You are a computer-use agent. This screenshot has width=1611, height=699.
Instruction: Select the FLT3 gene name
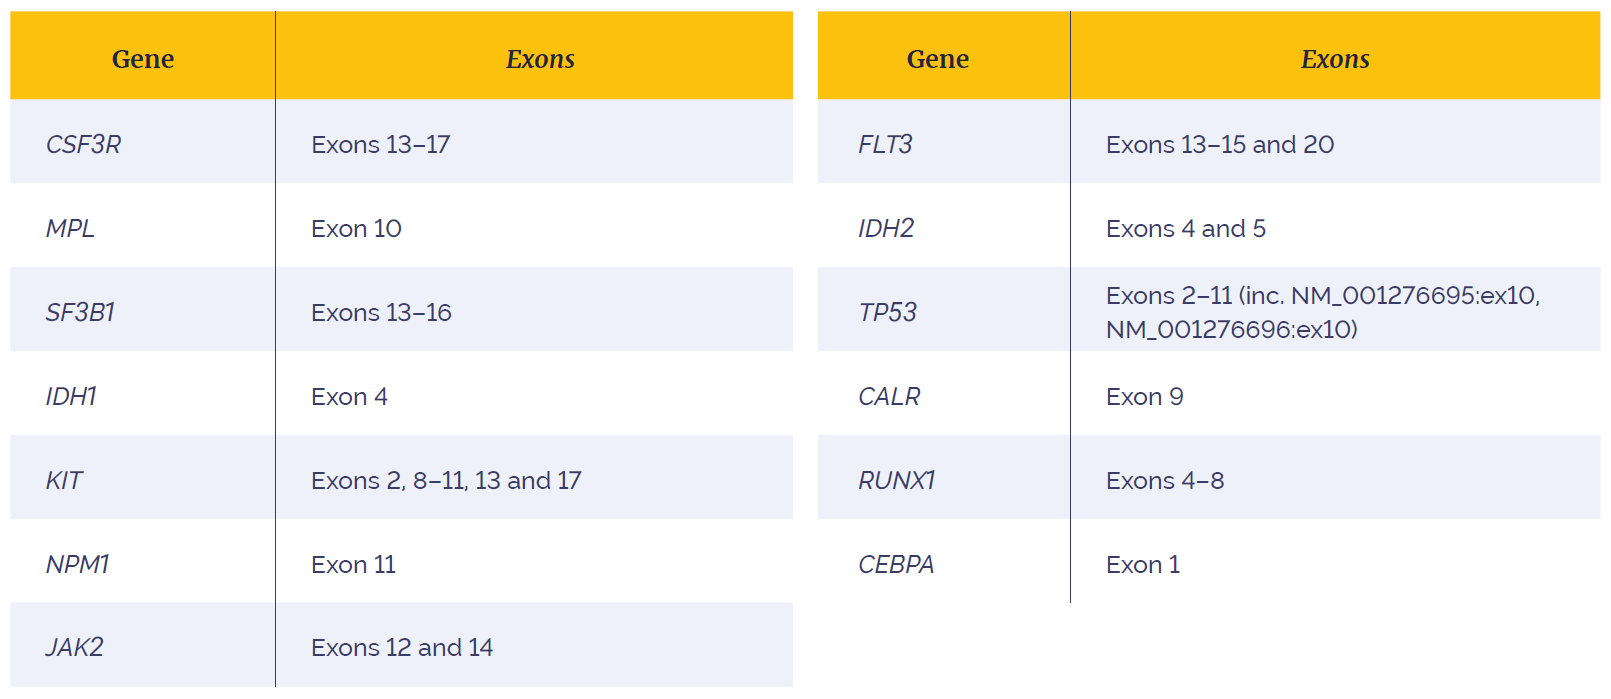885,145
